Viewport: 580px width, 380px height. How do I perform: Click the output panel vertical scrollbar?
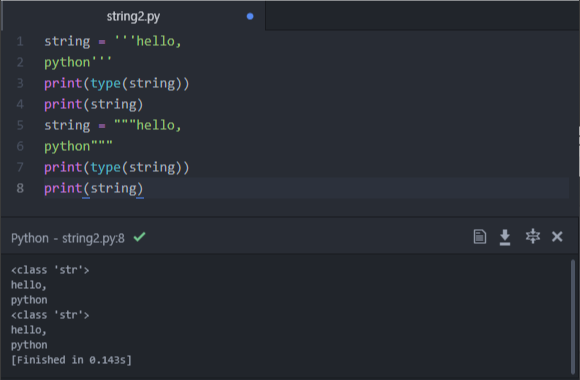[573, 317]
